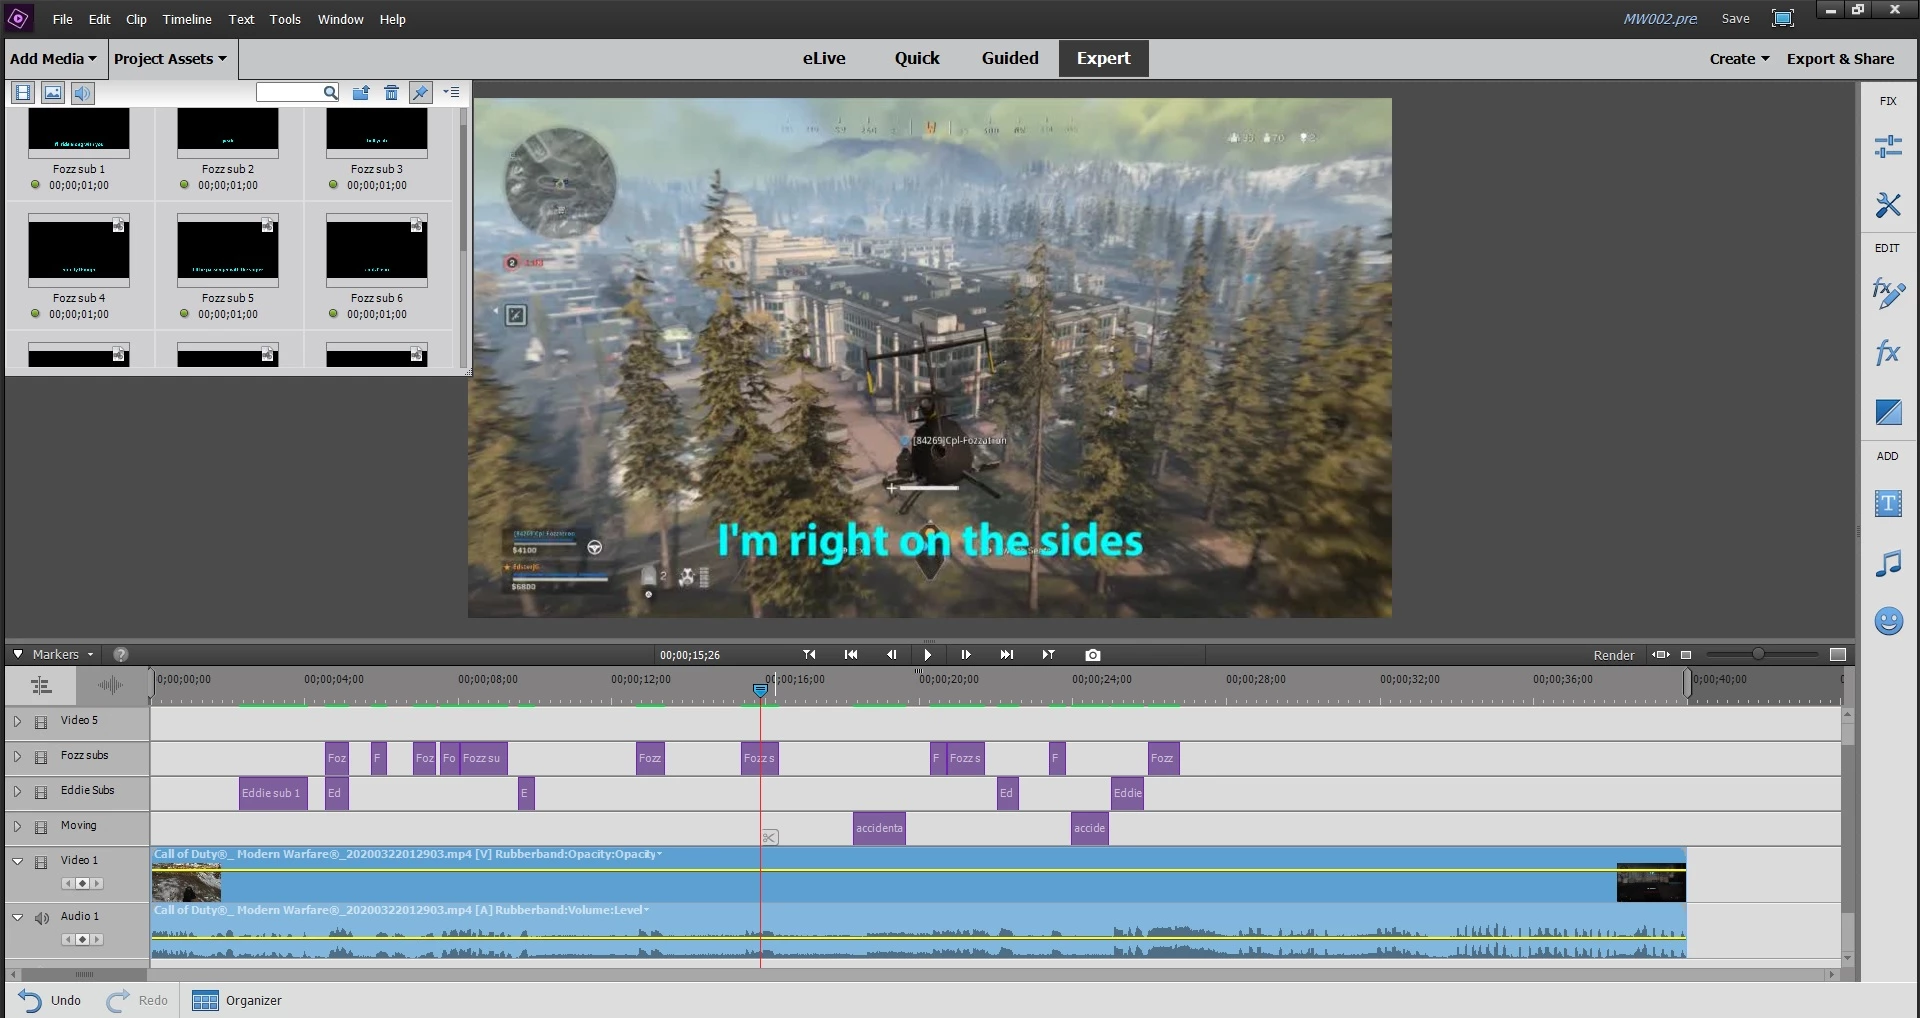1920x1018 pixels.
Task: Switch to the eLive tab
Action: (824, 58)
